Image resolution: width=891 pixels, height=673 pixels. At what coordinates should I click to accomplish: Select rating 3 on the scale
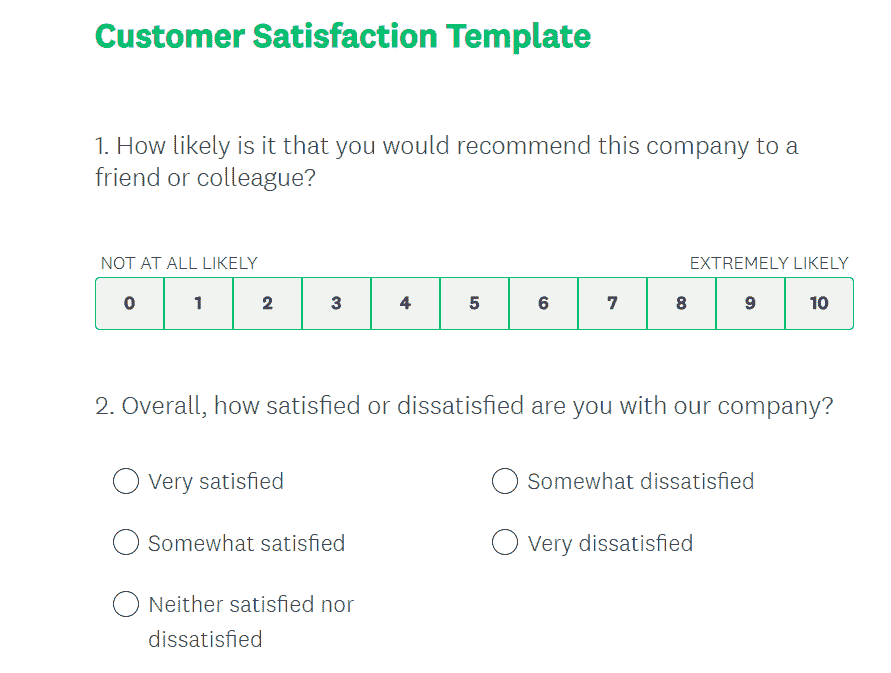[x=336, y=303]
